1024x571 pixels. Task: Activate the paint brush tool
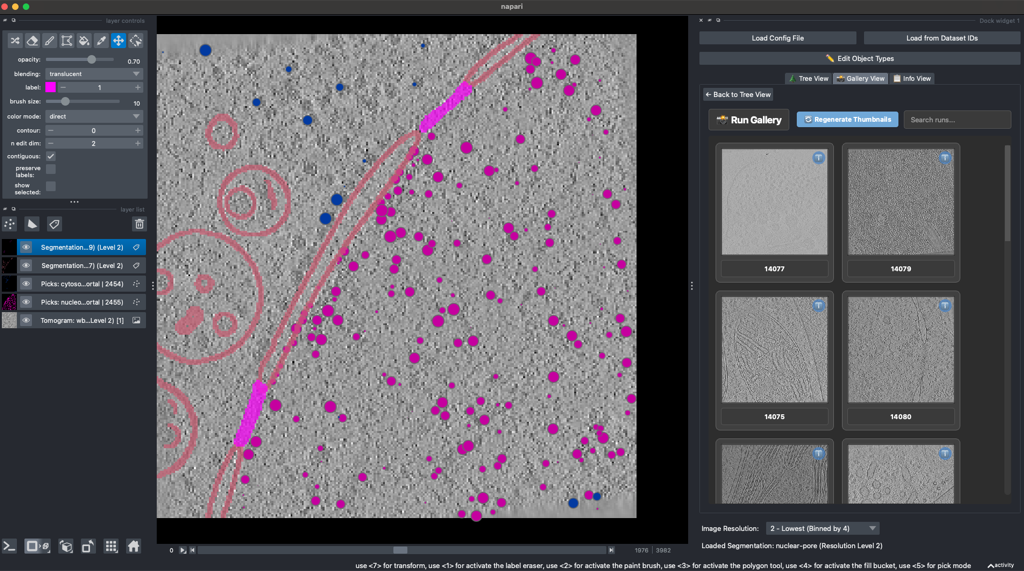pos(50,41)
